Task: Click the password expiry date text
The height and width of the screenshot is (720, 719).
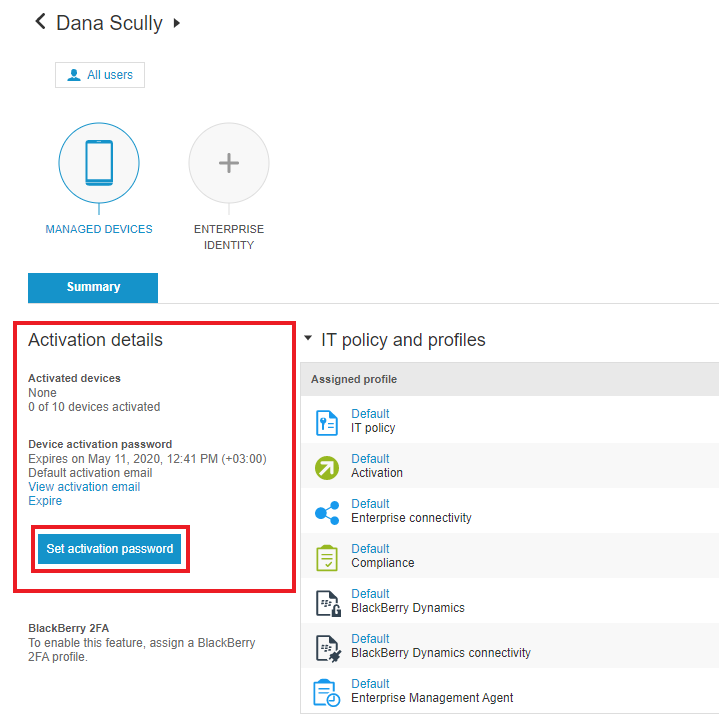Action: (x=147, y=459)
